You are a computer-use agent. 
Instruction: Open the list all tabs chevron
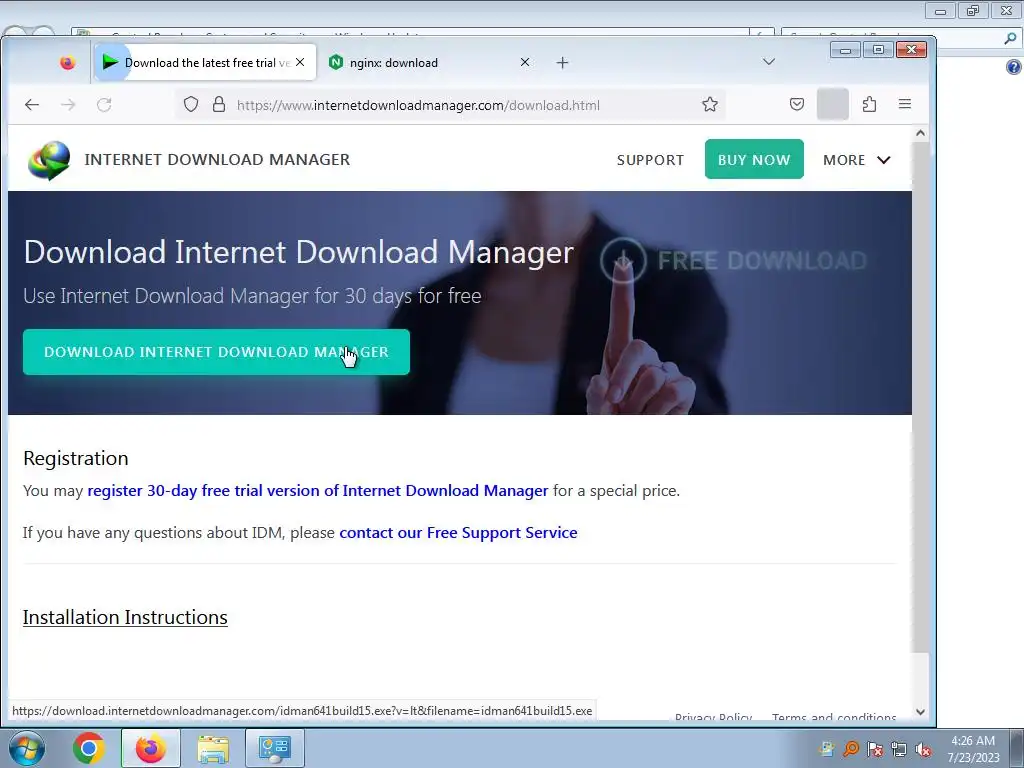[769, 62]
